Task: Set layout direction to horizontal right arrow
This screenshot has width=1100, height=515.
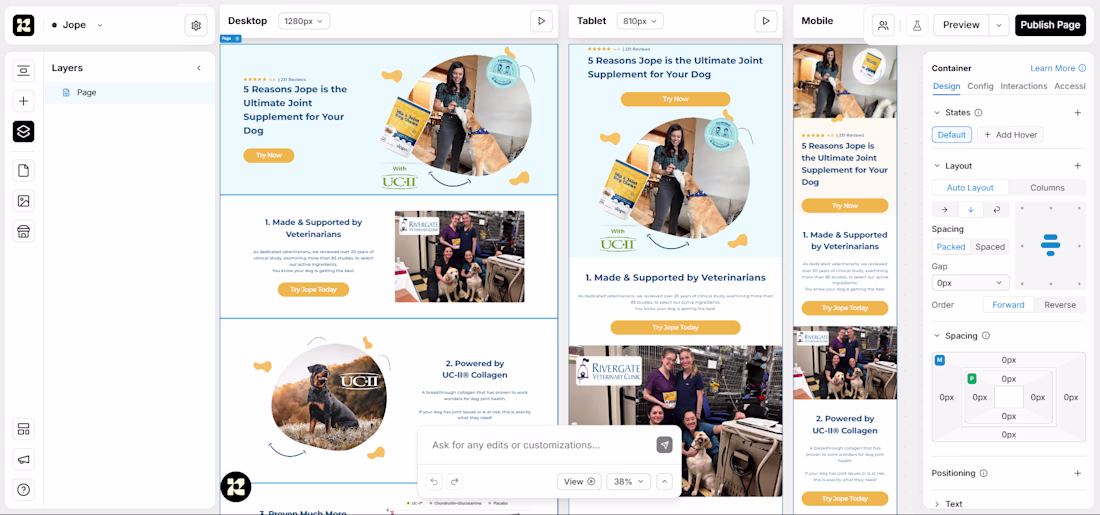Action: (944, 210)
